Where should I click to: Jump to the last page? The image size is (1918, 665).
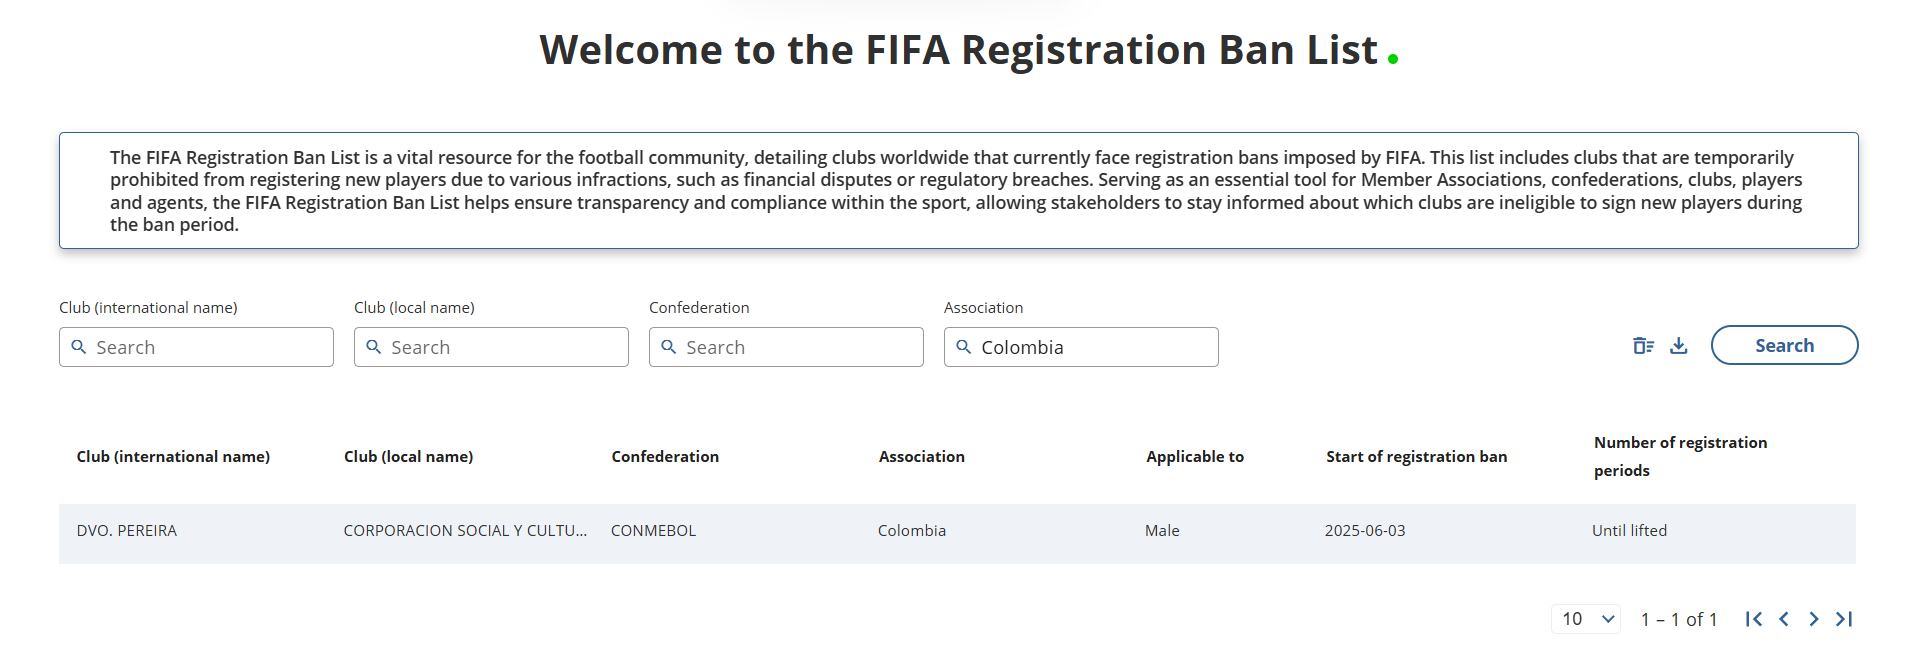point(1843,620)
